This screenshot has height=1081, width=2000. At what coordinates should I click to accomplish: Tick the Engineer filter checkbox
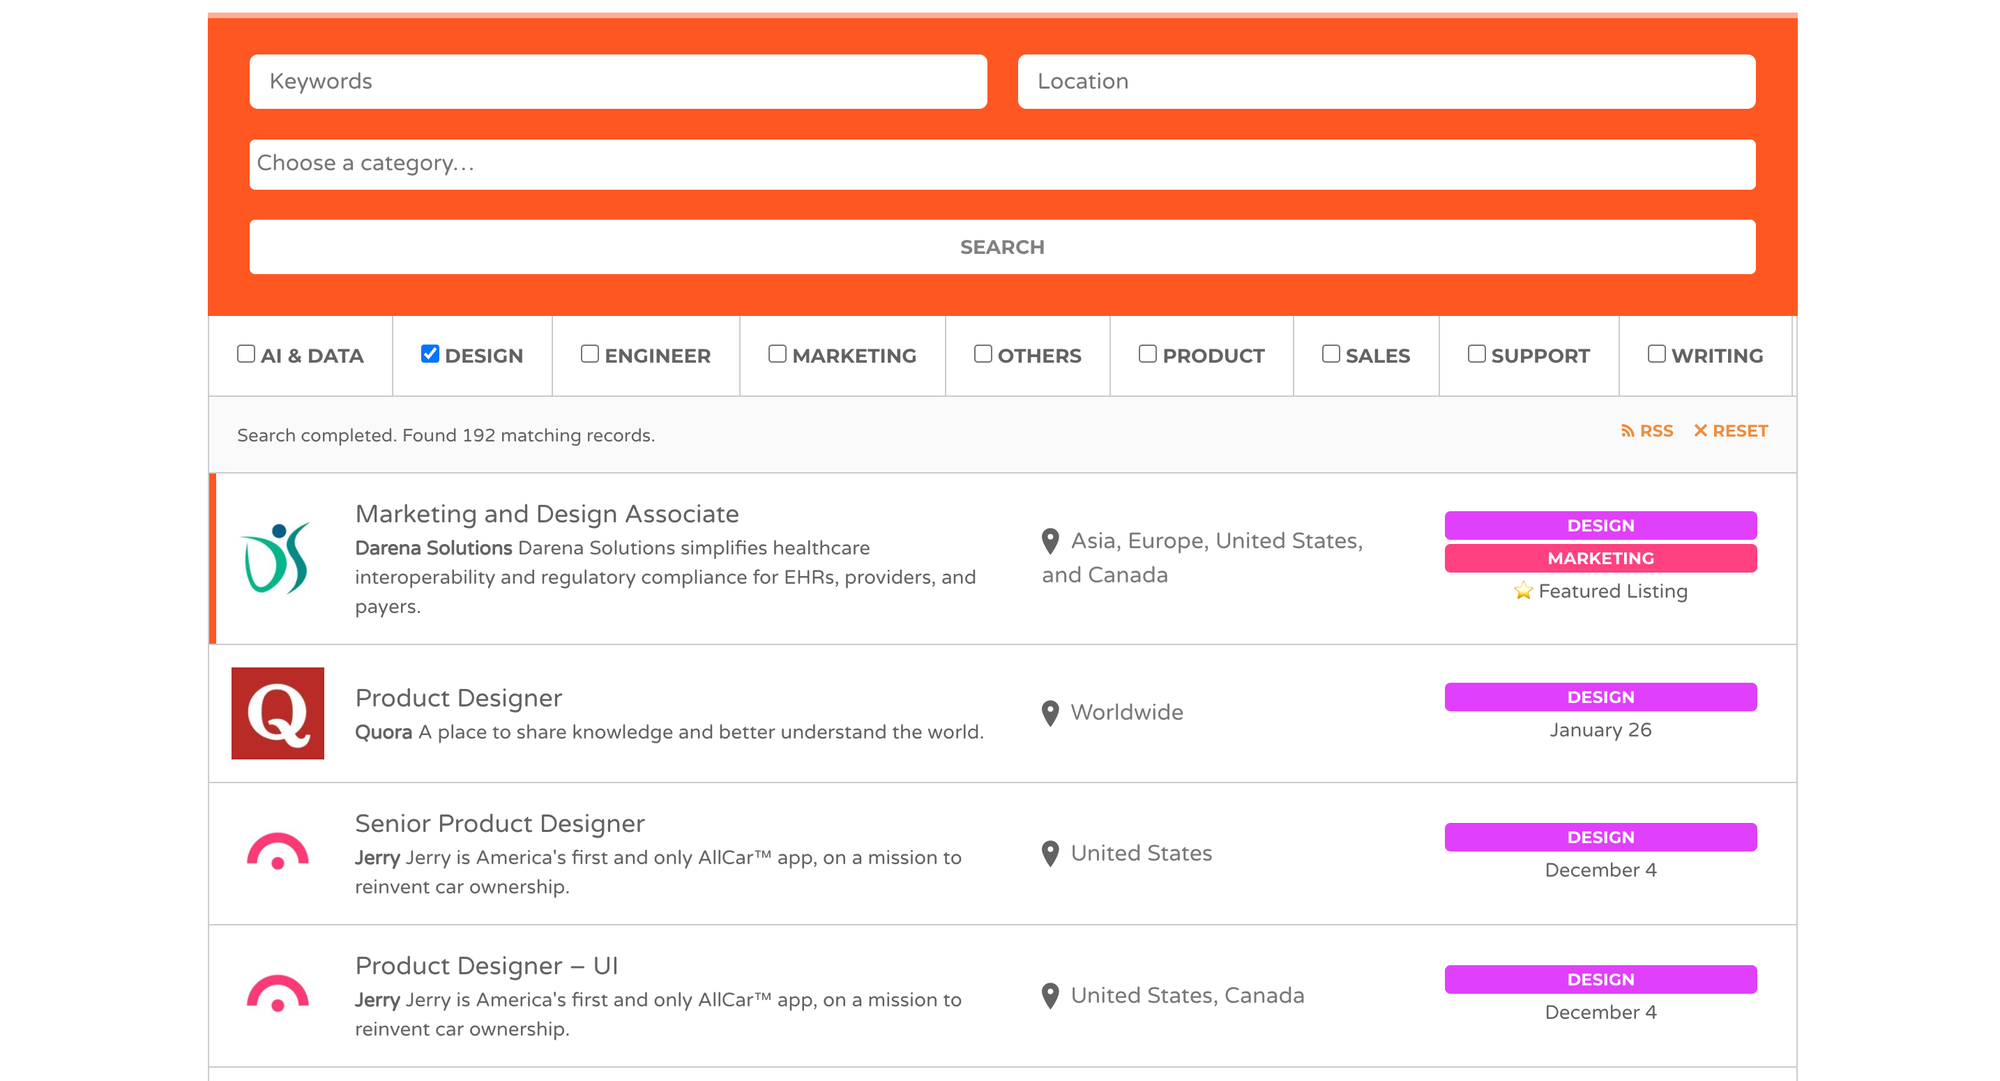[590, 354]
